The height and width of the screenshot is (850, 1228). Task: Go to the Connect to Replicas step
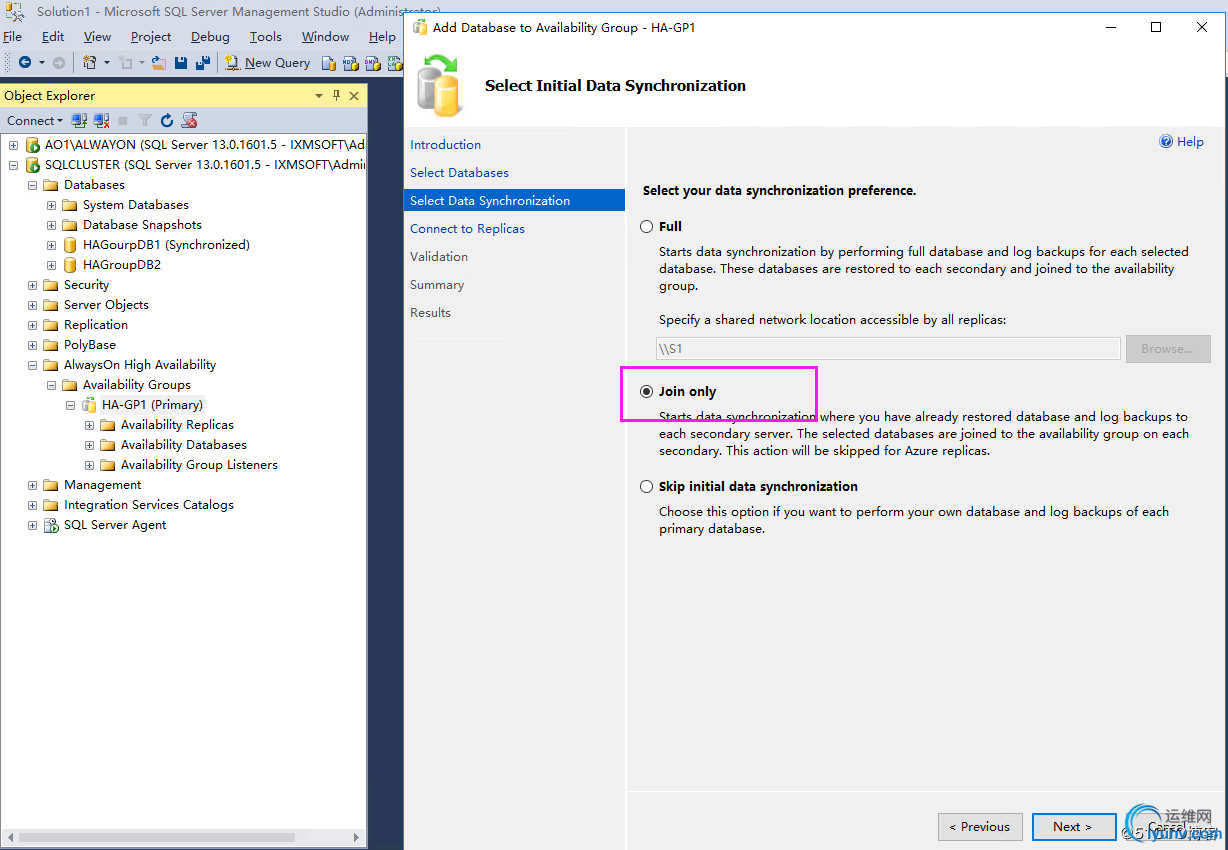467,228
